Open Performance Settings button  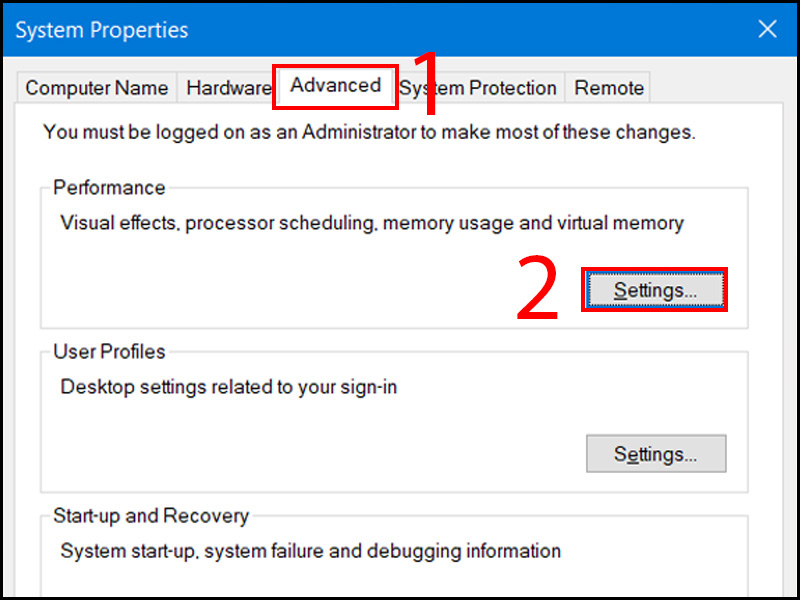[x=655, y=290]
